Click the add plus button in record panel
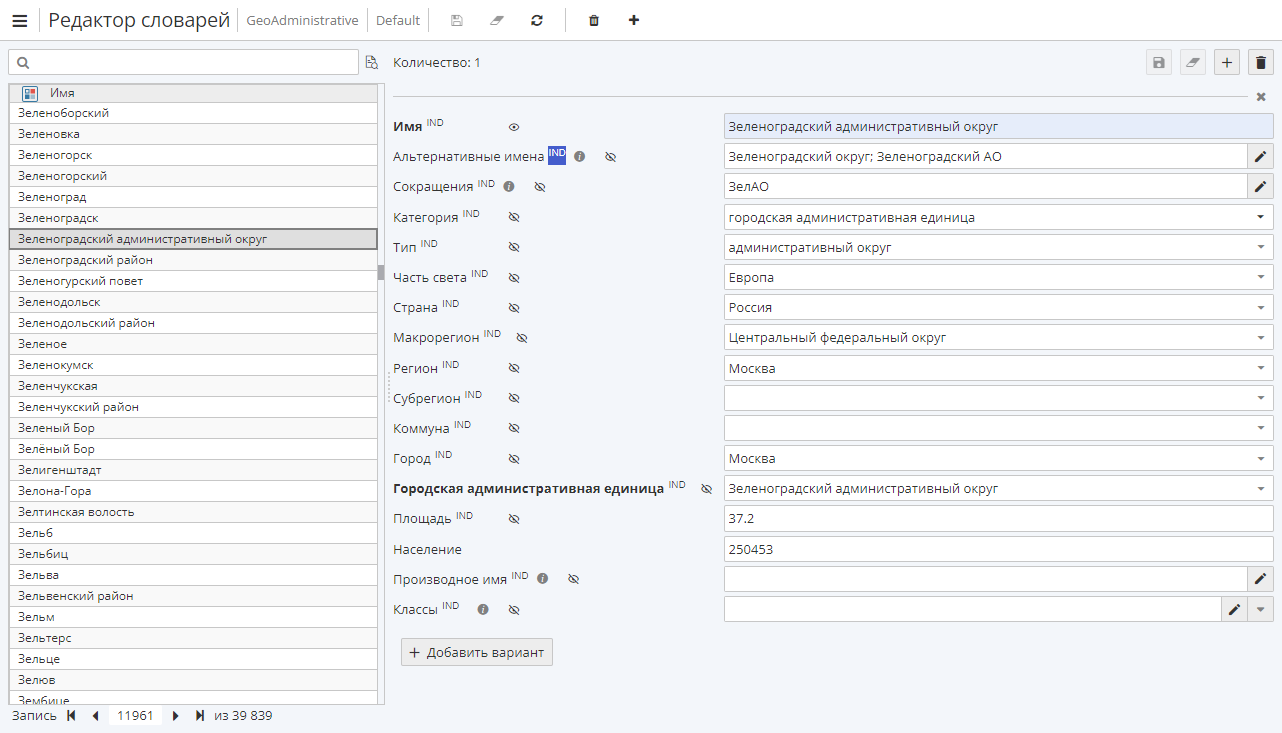Image resolution: width=1282 pixels, height=733 pixels. tap(1227, 62)
